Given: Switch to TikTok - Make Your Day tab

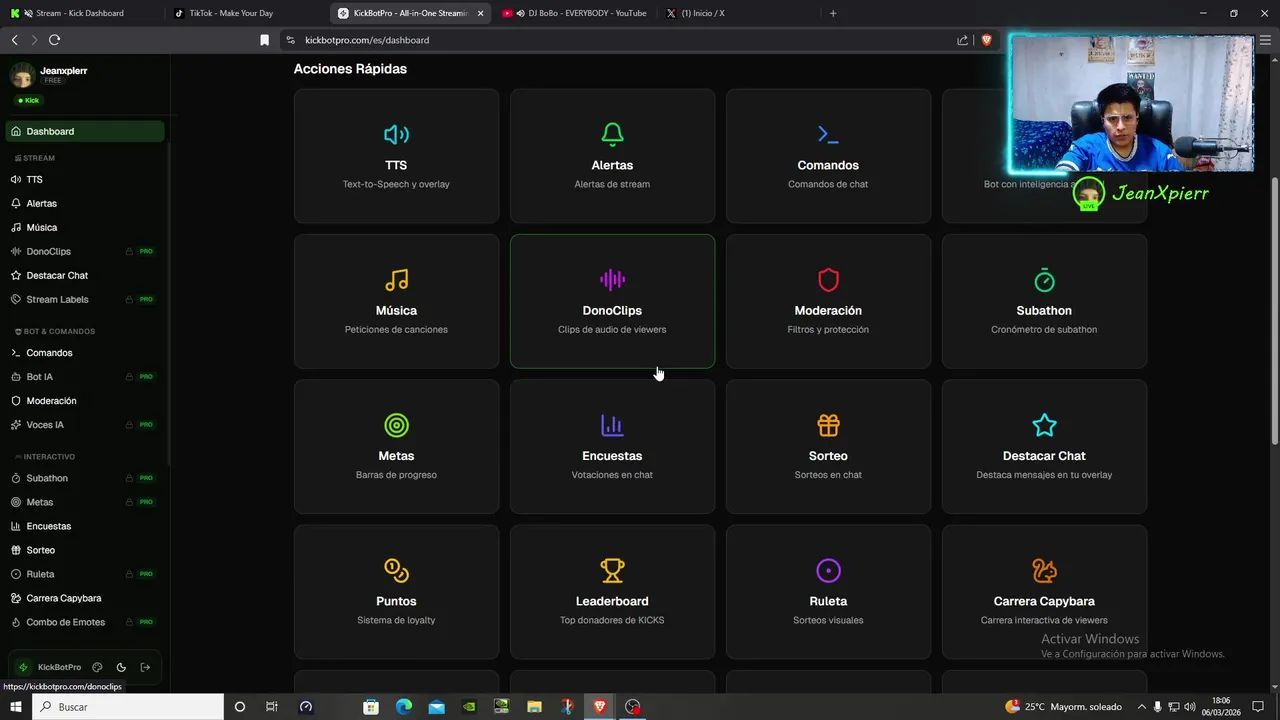Looking at the screenshot, I should (x=245, y=13).
